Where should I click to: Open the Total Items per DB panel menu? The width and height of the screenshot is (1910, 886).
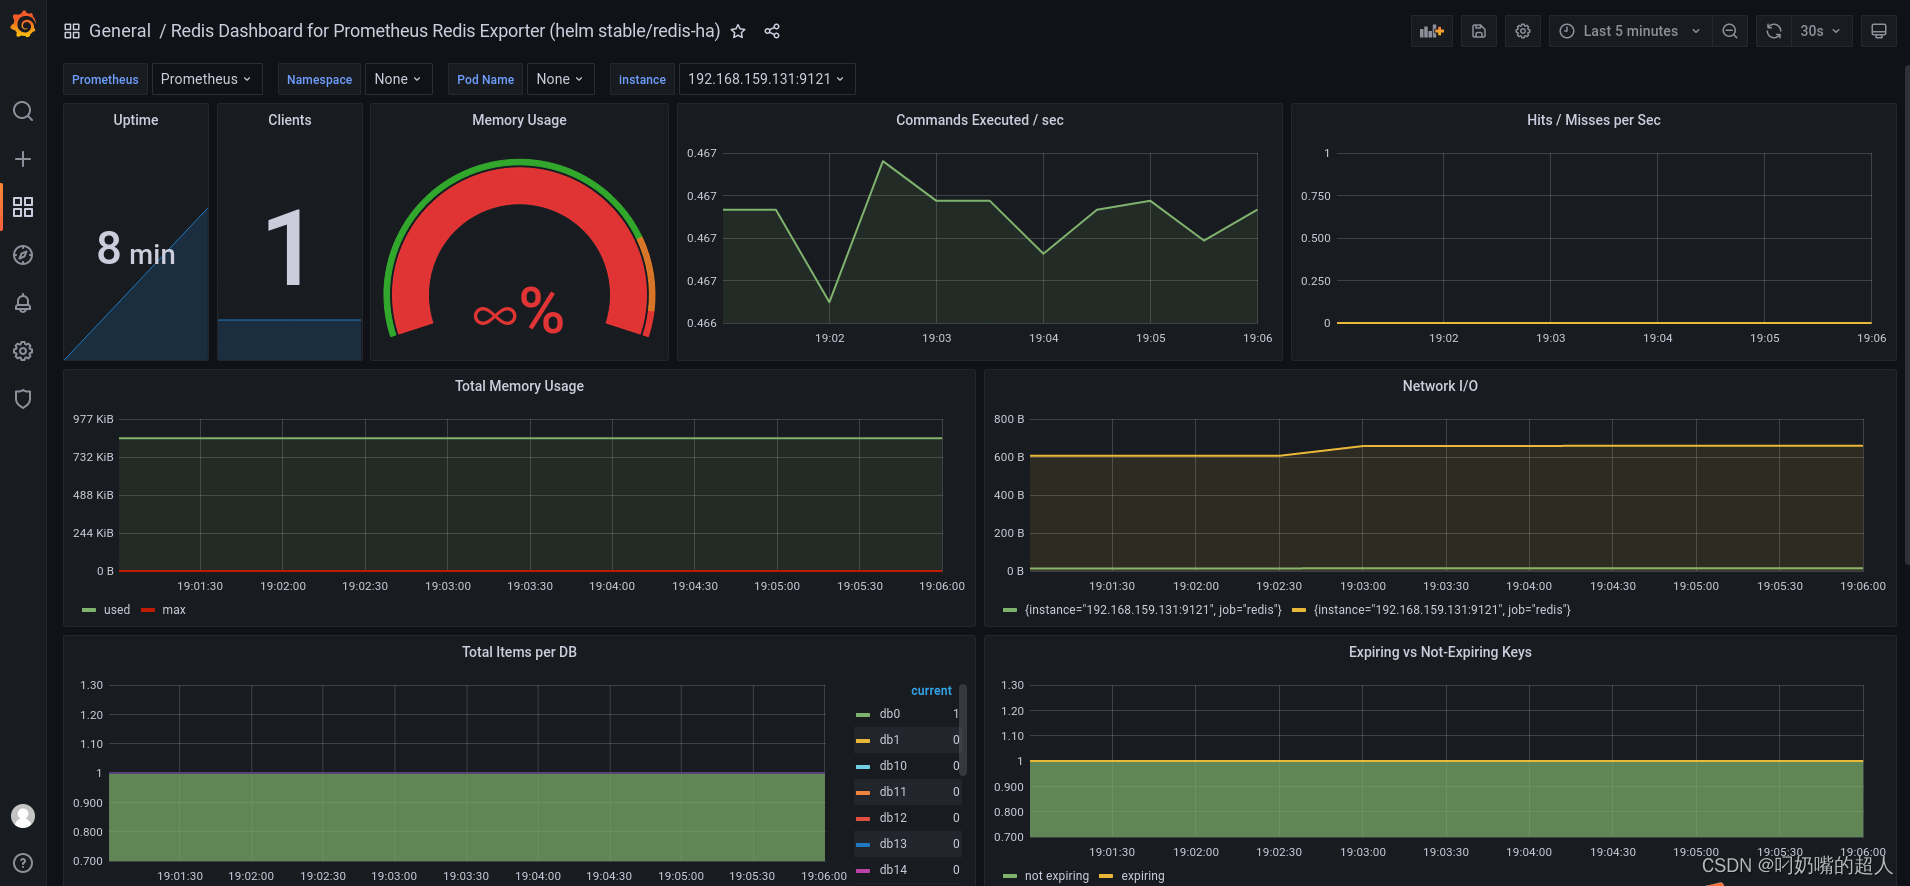519,652
